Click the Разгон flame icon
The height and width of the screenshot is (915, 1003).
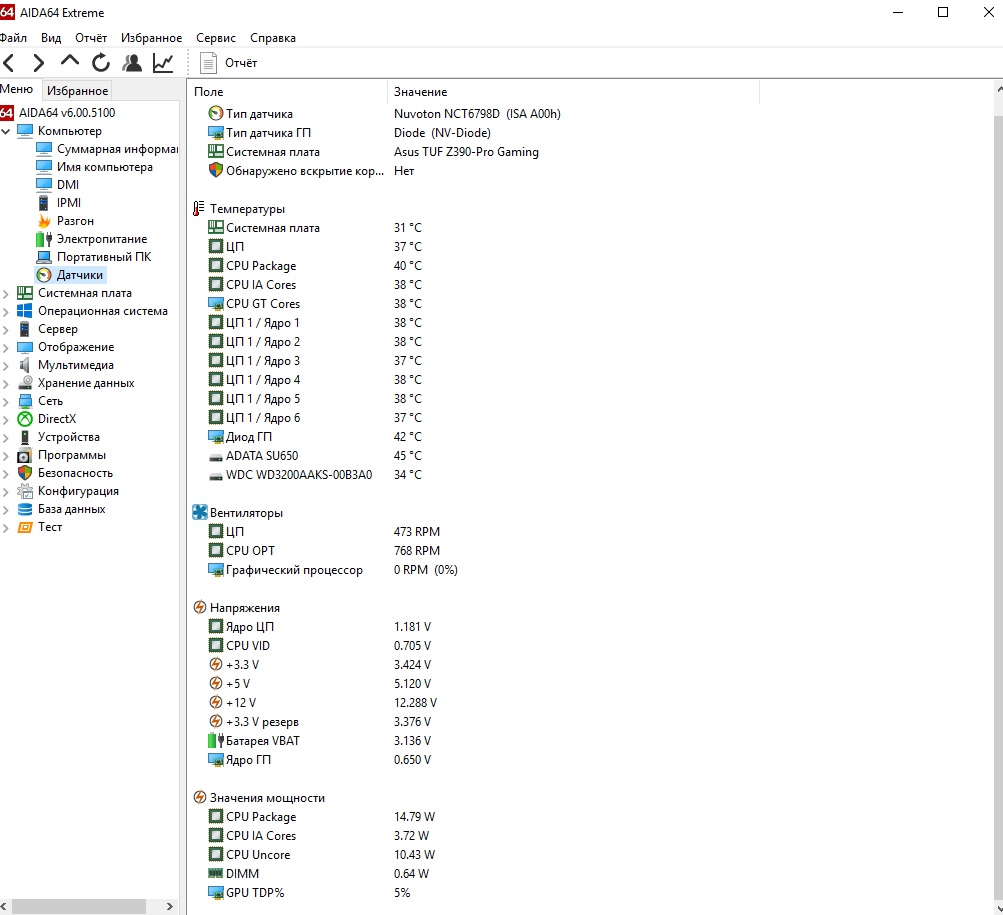[x=44, y=221]
